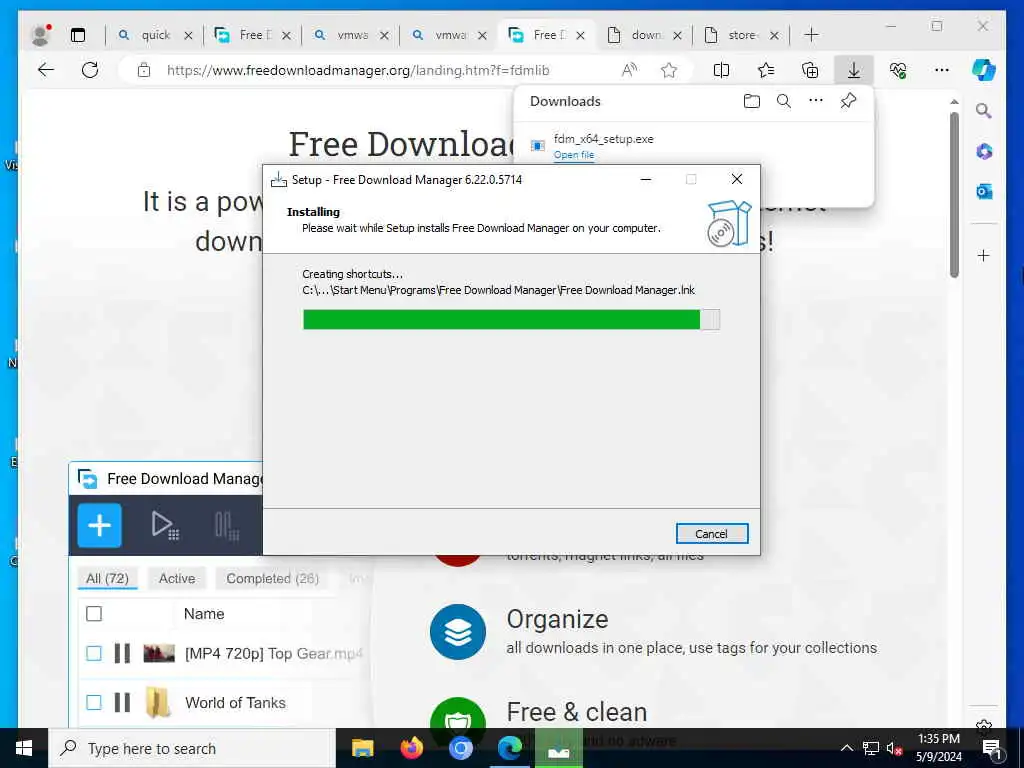The height and width of the screenshot is (768, 1024).
Task: Click the page vertical scrollbar
Action: click(954, 195)
